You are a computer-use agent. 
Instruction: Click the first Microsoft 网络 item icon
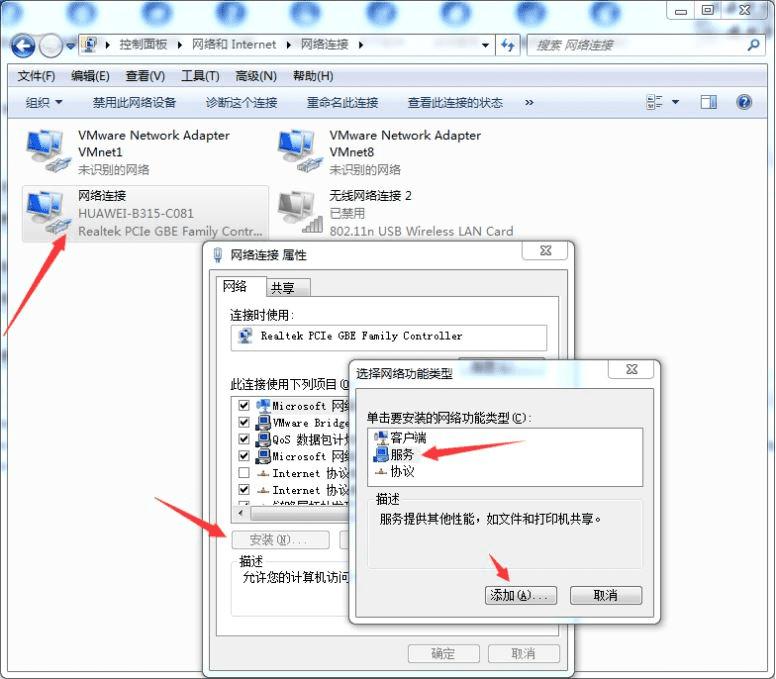pyautogui.click(x=263, y=406)
